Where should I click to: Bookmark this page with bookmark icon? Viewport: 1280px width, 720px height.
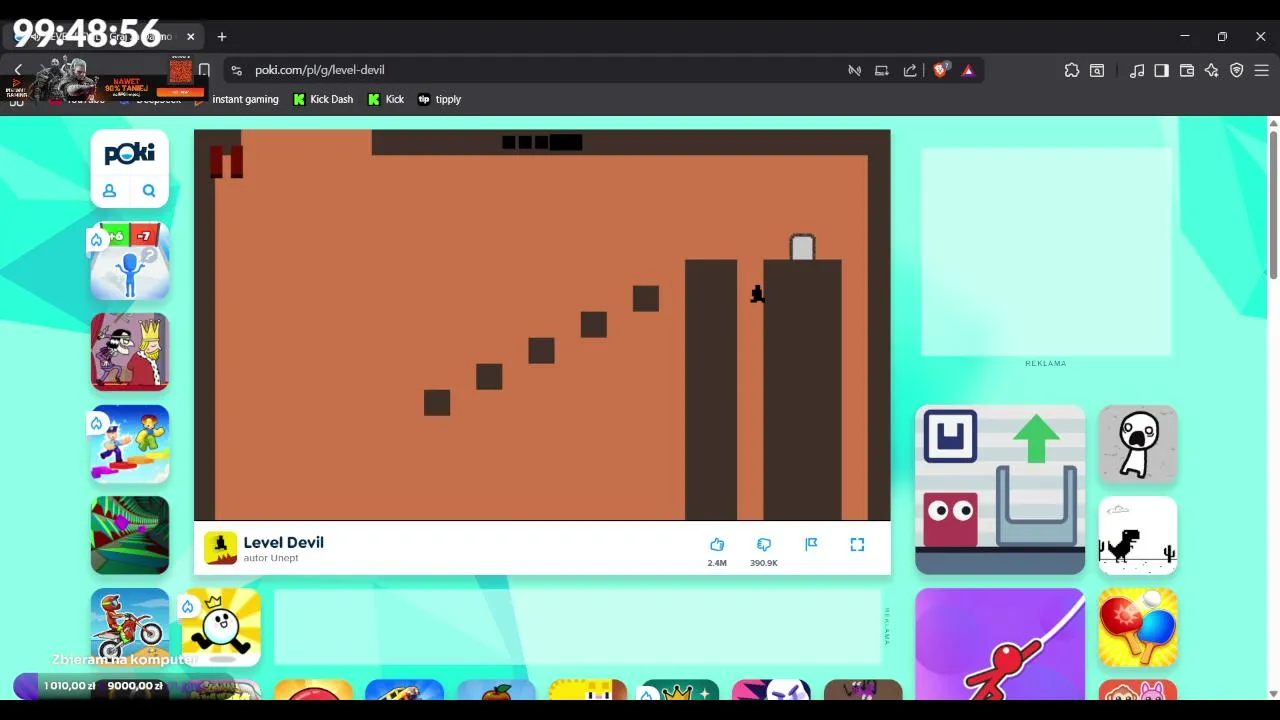pyautogui.click(x=204, y=70)
